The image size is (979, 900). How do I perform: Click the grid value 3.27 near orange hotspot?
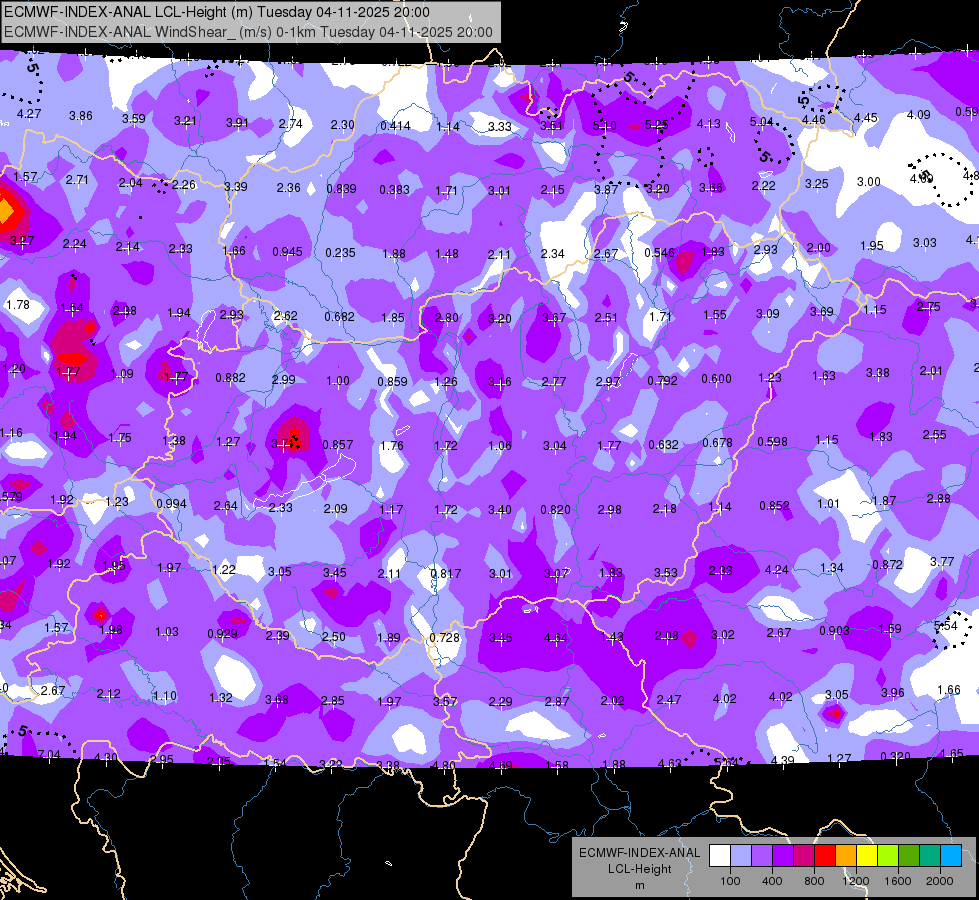tap(22, 240)
